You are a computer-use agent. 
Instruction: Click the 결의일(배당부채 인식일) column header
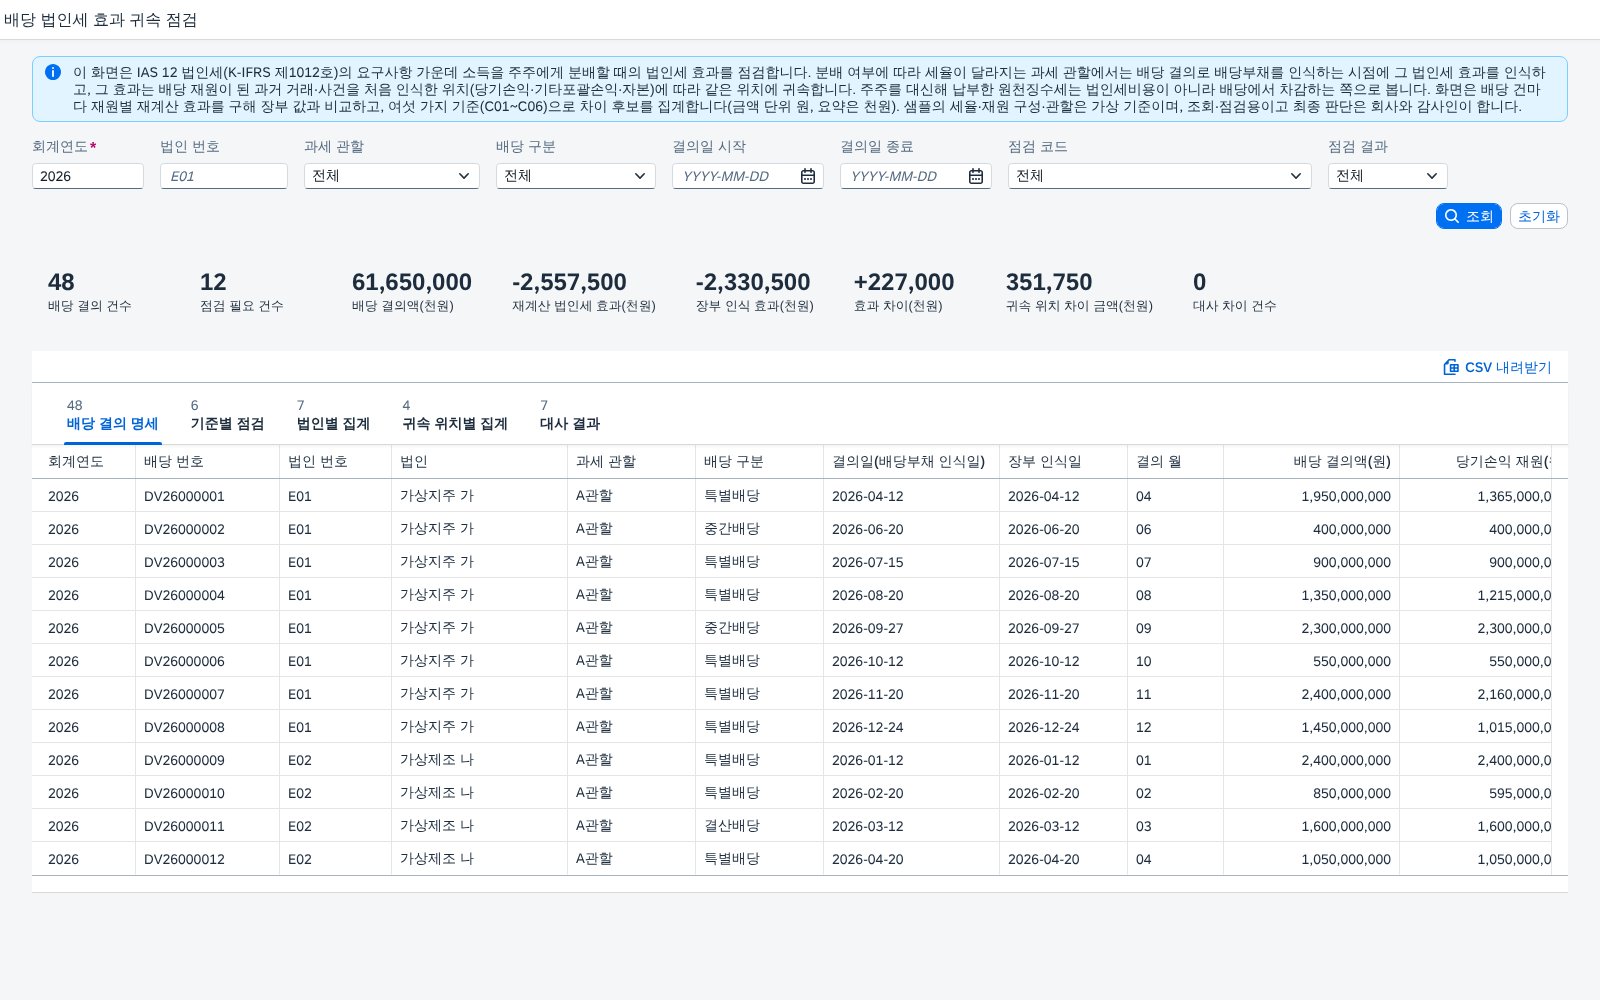coord(911,462)
